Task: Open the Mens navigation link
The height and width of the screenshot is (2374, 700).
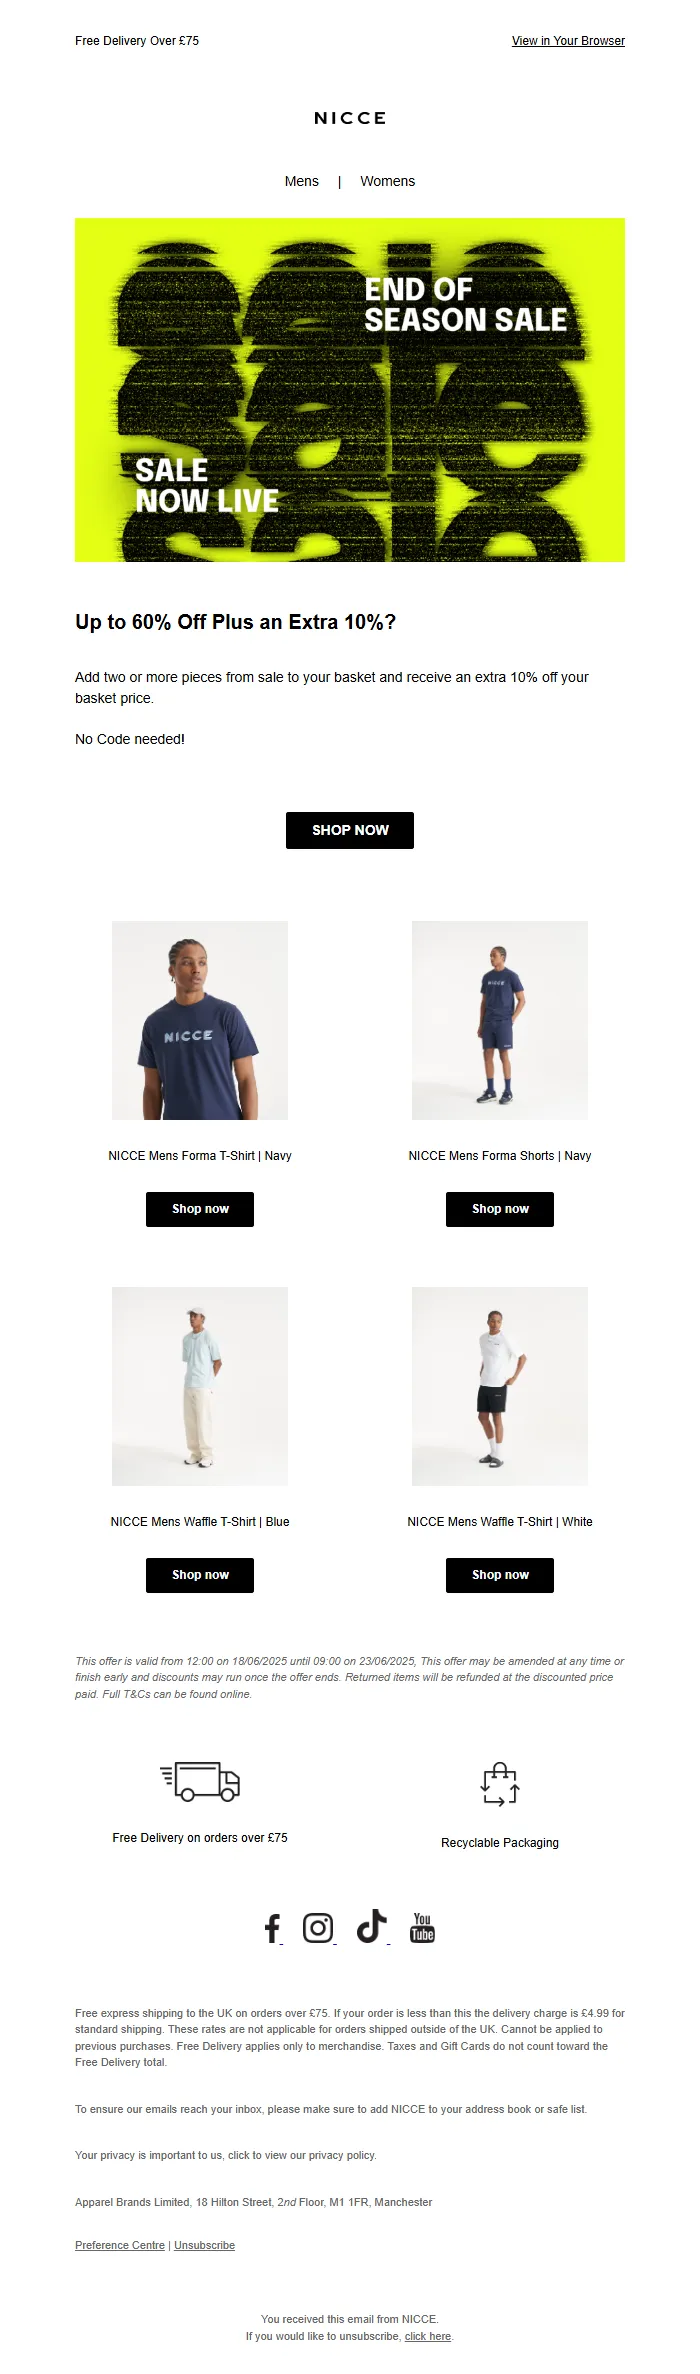Action: tap(302, 181)
